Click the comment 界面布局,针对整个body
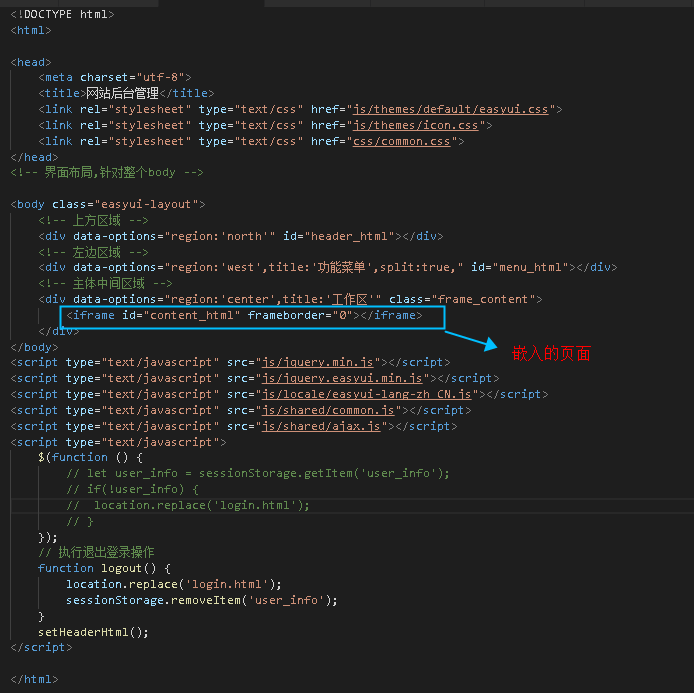The width and height of the screenshot is (694, 693). [107, 172]
